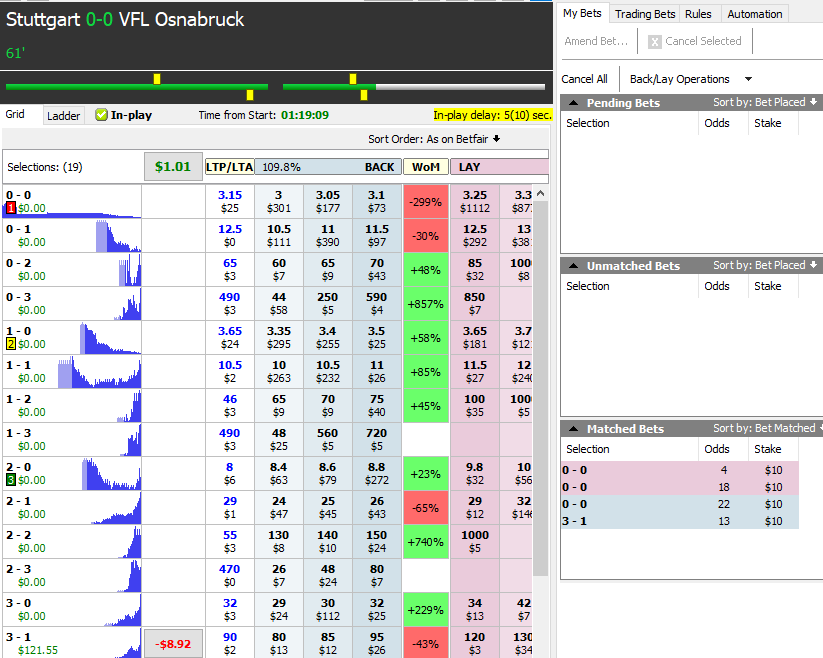Click the LAY column header

coord(499,167)
